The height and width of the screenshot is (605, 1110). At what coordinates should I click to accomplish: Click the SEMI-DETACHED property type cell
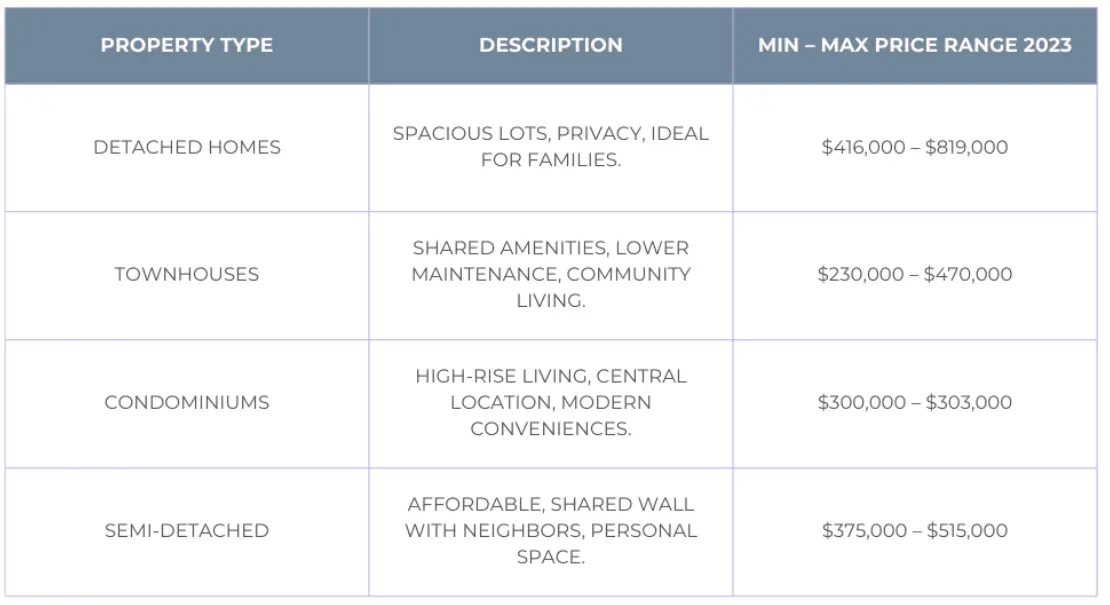click(187, 530)
